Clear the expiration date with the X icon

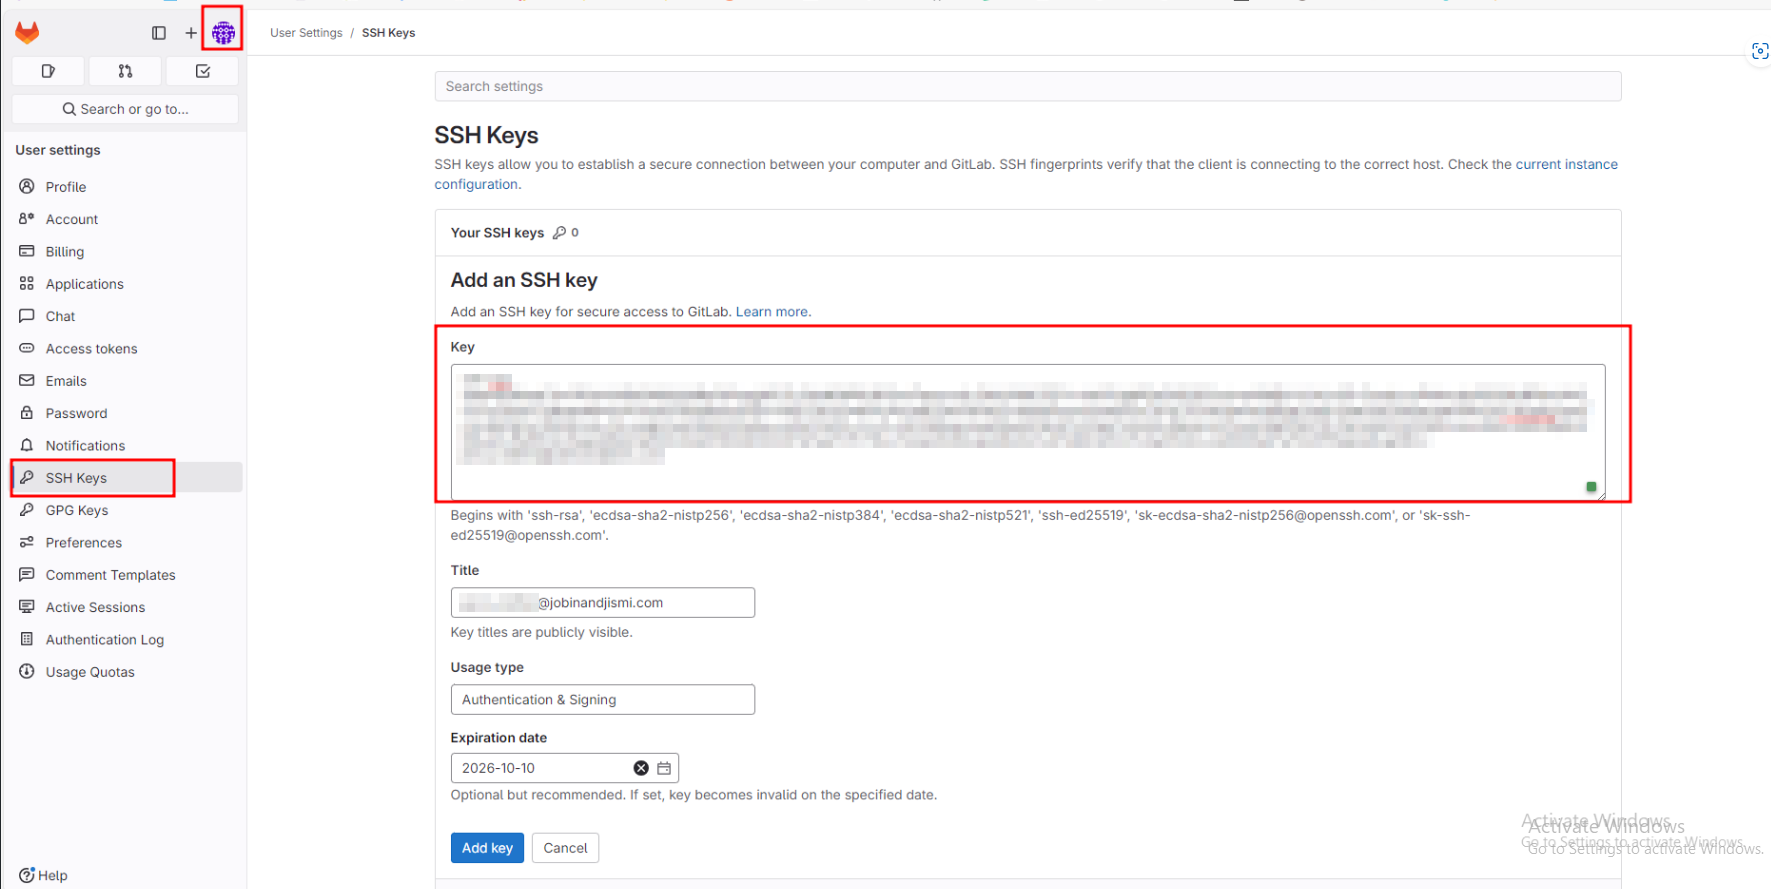641,768
